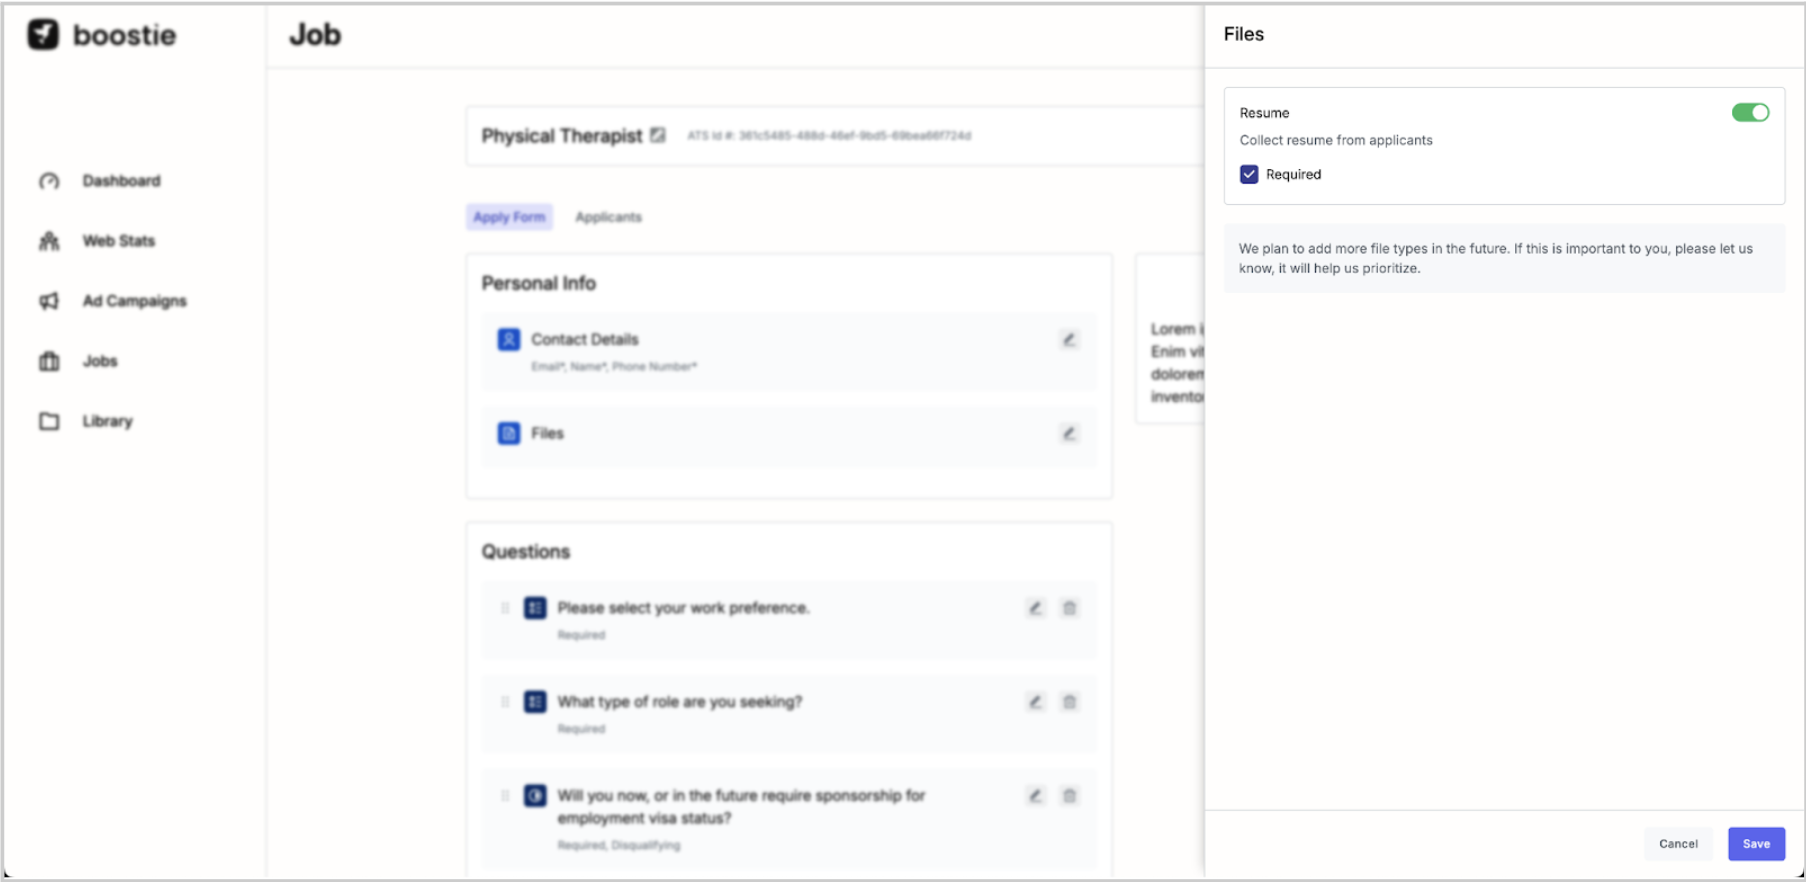Screen dimensions: 1806x882
Task: Click edit pencil for Contact Details
Action: [x=1069, y=340]
